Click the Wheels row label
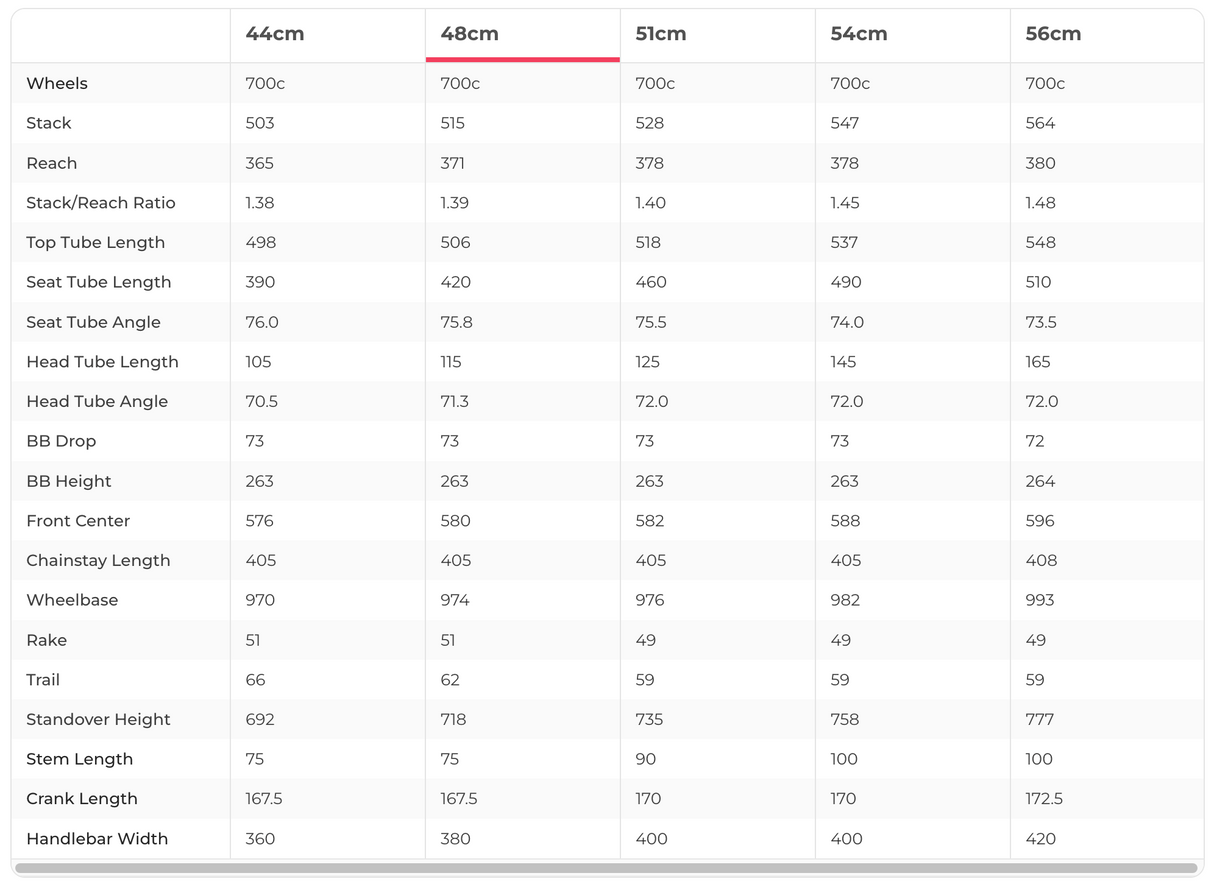This screenshot has width=1214, height=887. (57, 84)
